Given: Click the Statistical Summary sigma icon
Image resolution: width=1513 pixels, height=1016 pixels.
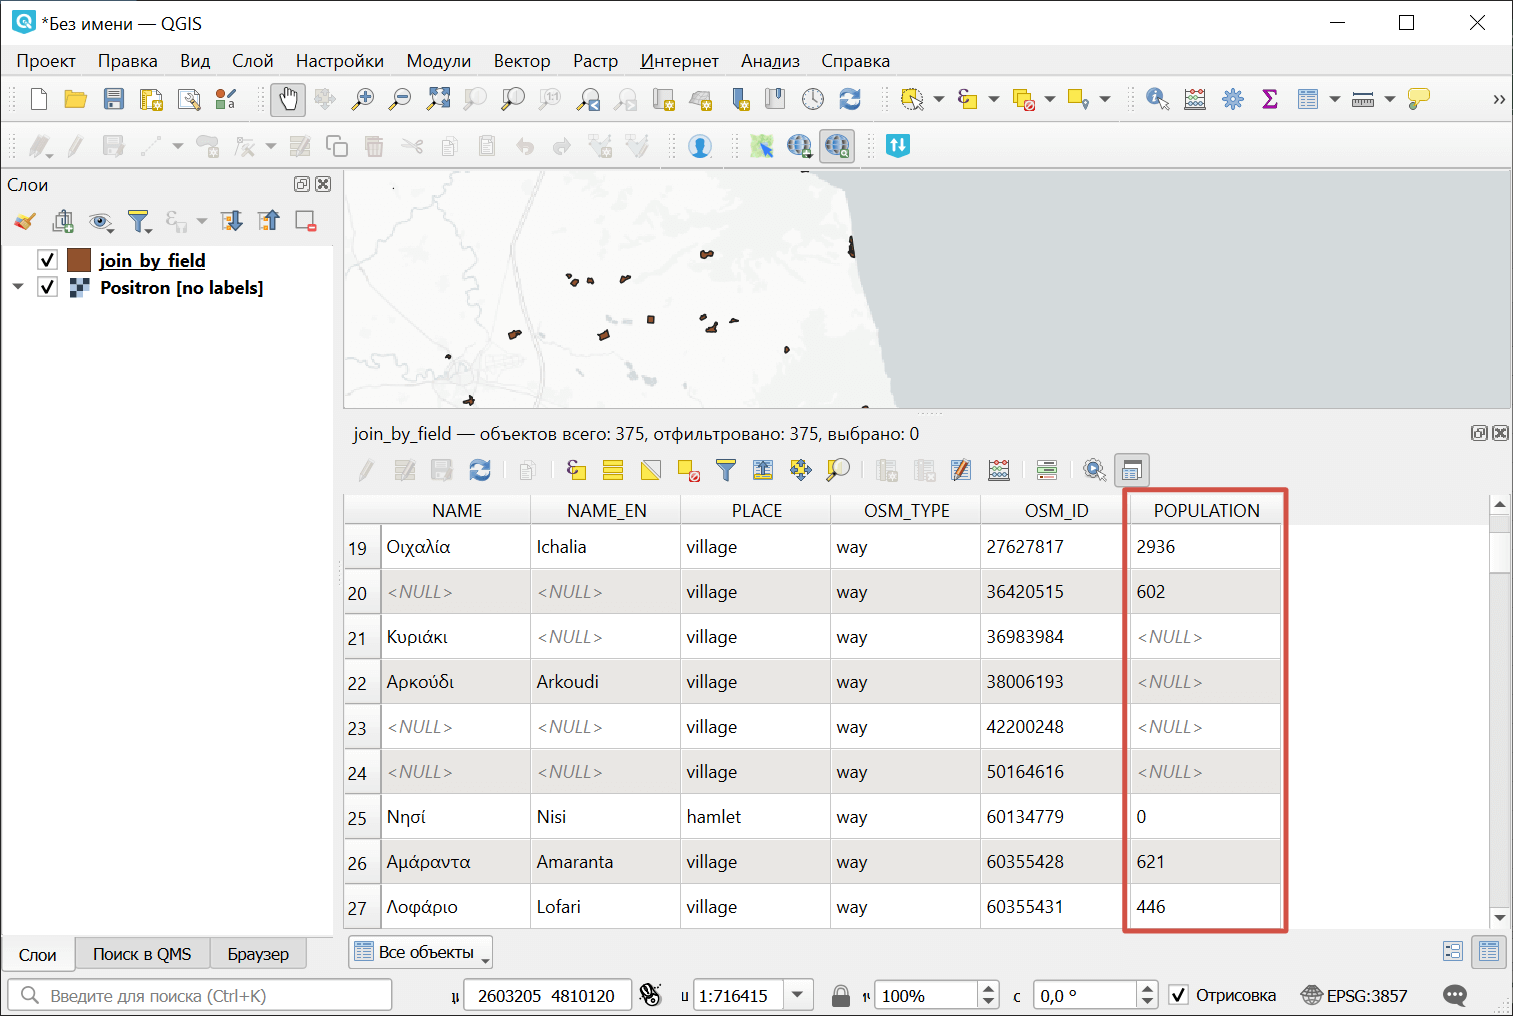Looking at the screenshot, I should [x=1270, y=99].
